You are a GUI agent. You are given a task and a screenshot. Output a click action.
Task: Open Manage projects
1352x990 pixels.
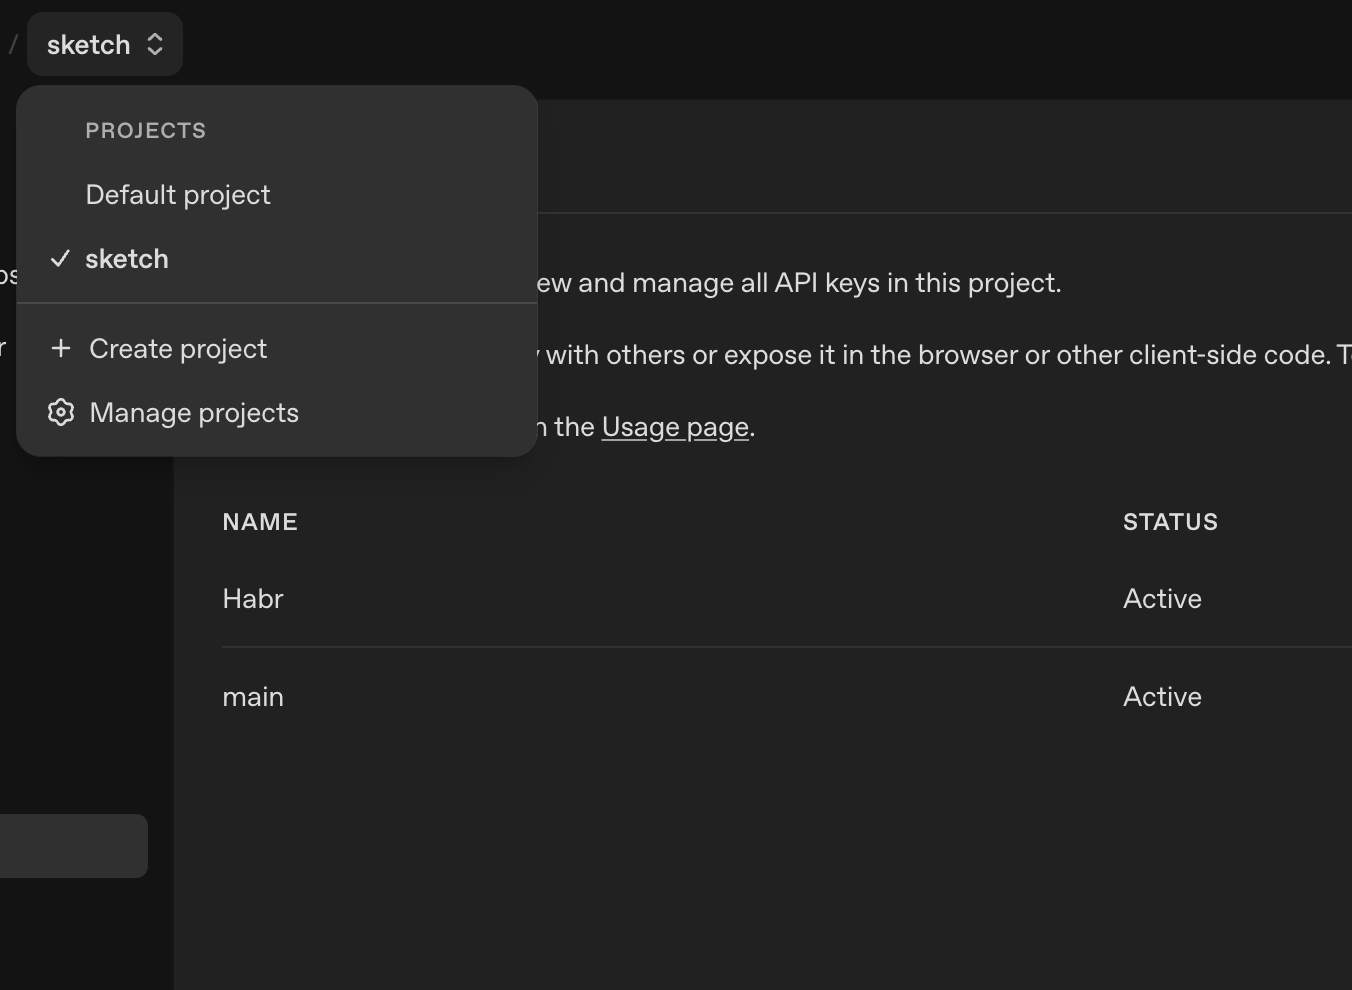pos(194,413)
